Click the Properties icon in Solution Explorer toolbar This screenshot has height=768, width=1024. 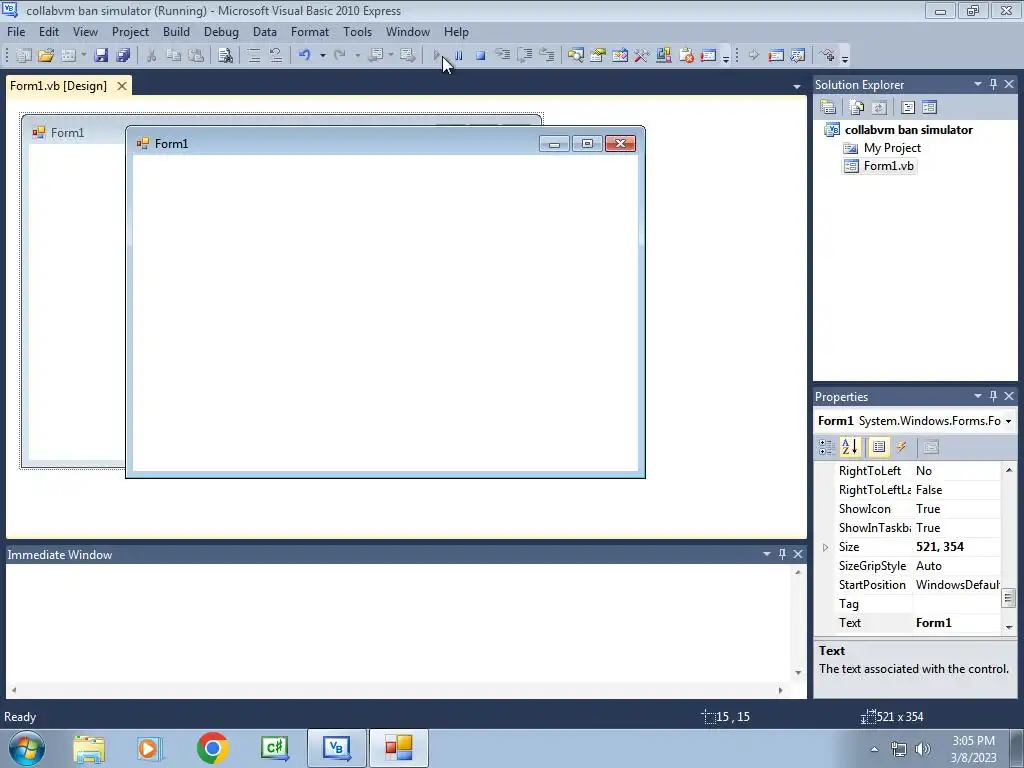coord(828,107)
